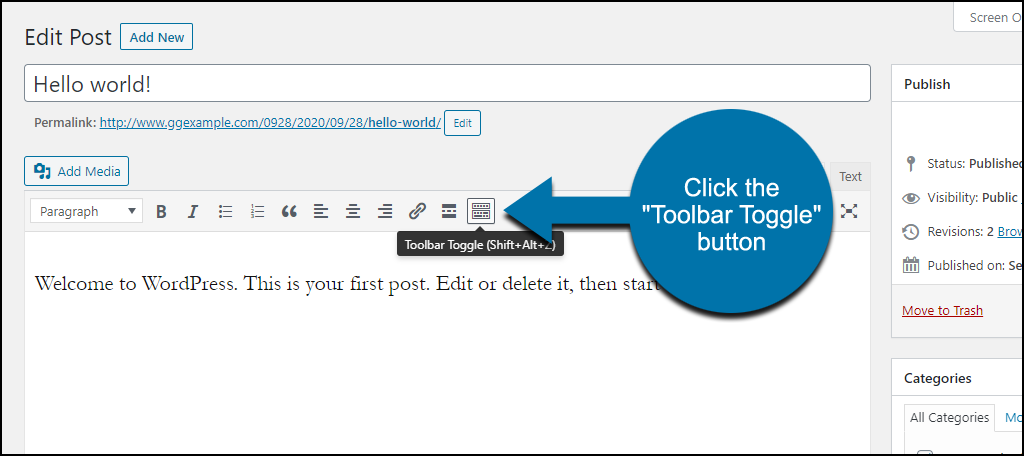The width and height of the screenshot is (1024, 456).
Task: Select the All Categories tab
Action: click(x=950, y=417)
